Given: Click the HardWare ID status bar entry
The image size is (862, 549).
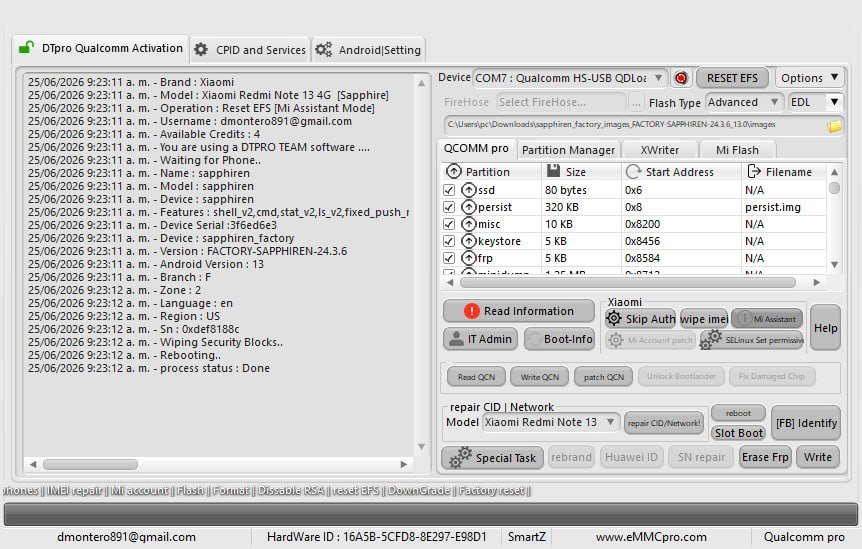Looking at the screenshot, I should pyautogui.click(x=377, y=537).
